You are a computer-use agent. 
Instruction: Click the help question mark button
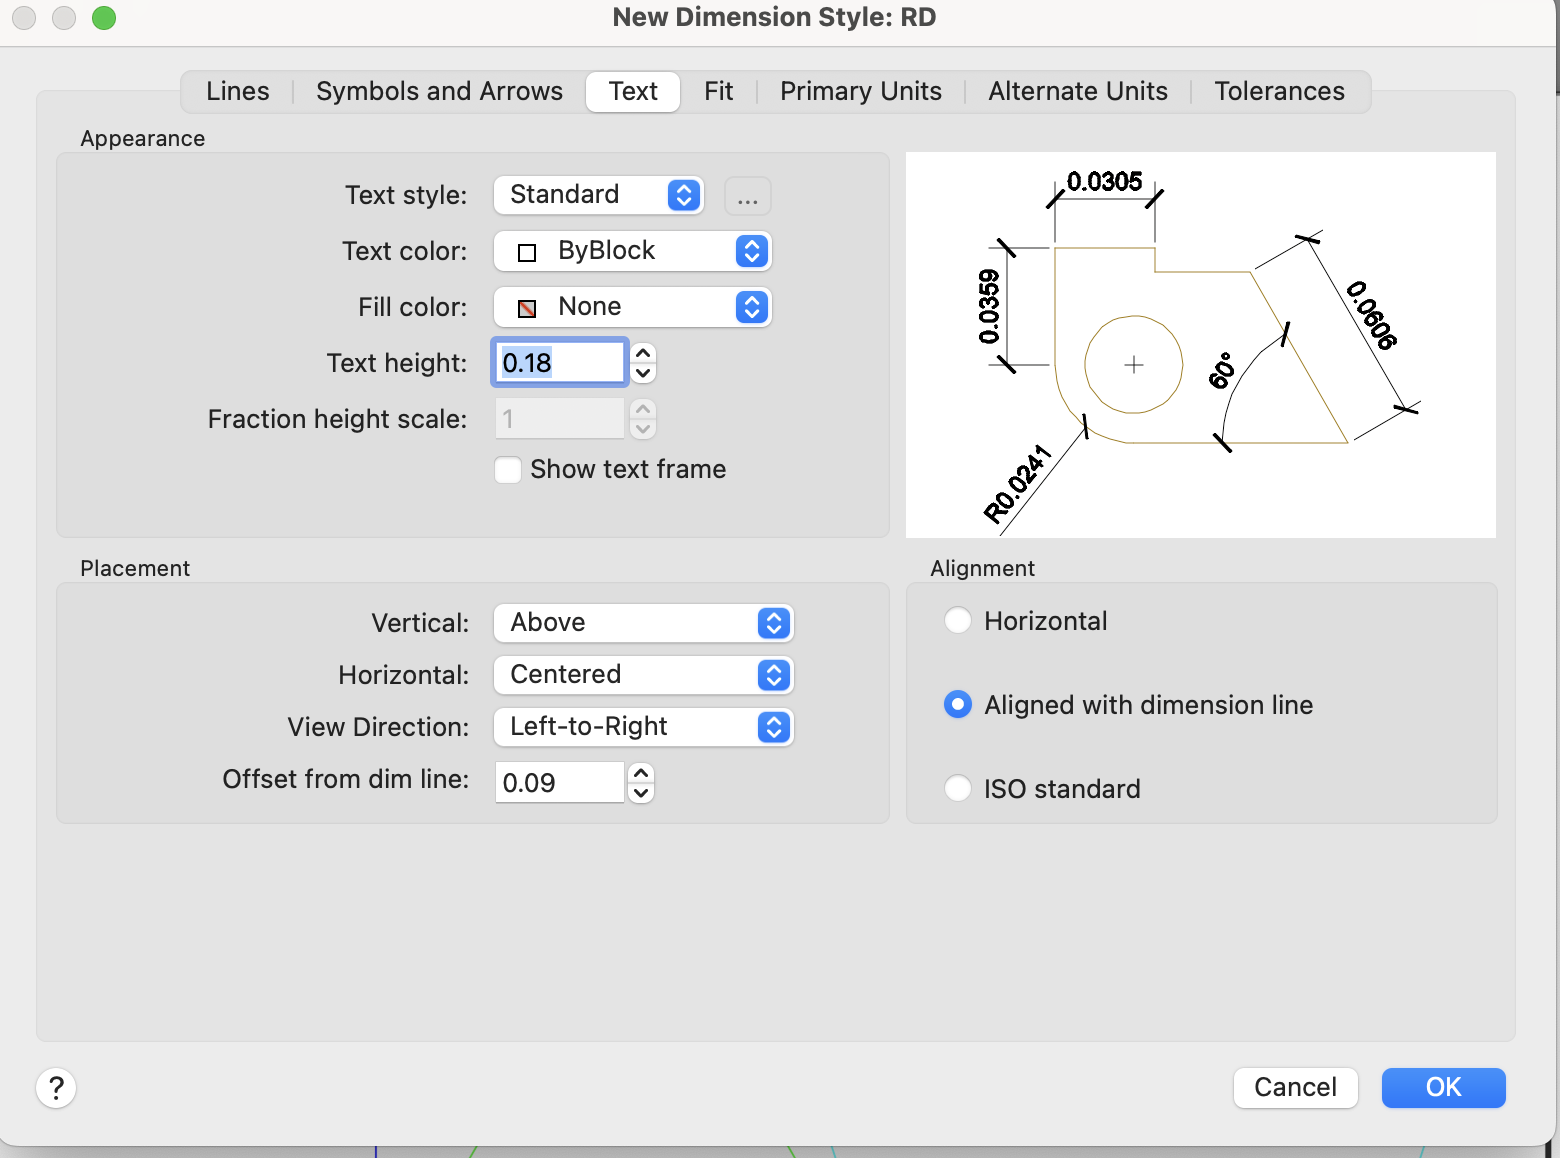56,1087
